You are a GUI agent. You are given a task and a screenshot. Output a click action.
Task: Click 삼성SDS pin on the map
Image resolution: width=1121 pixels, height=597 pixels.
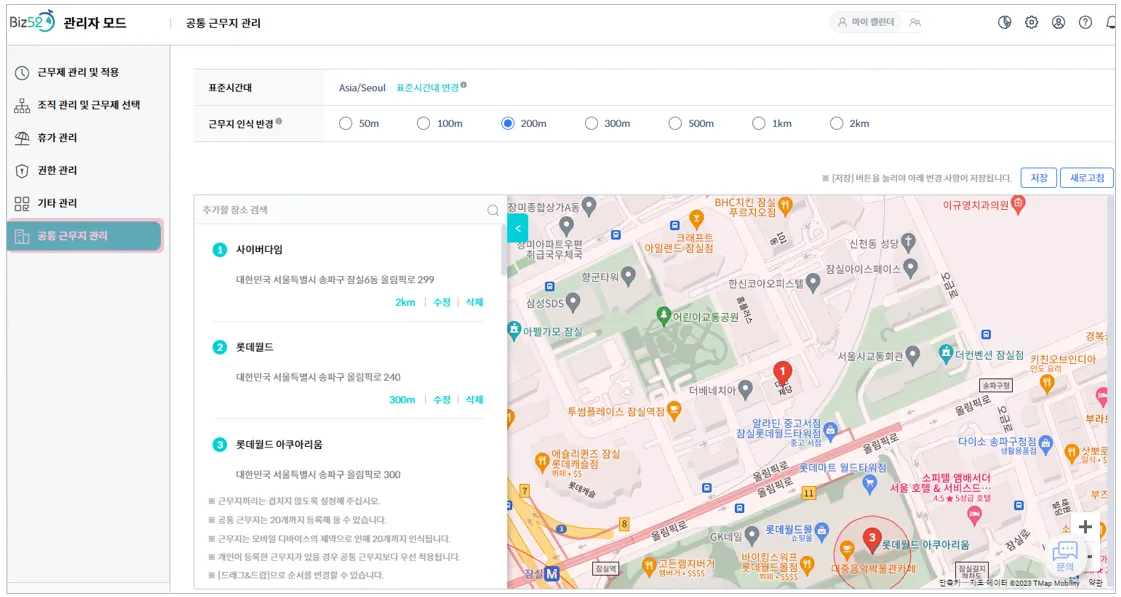573,301
